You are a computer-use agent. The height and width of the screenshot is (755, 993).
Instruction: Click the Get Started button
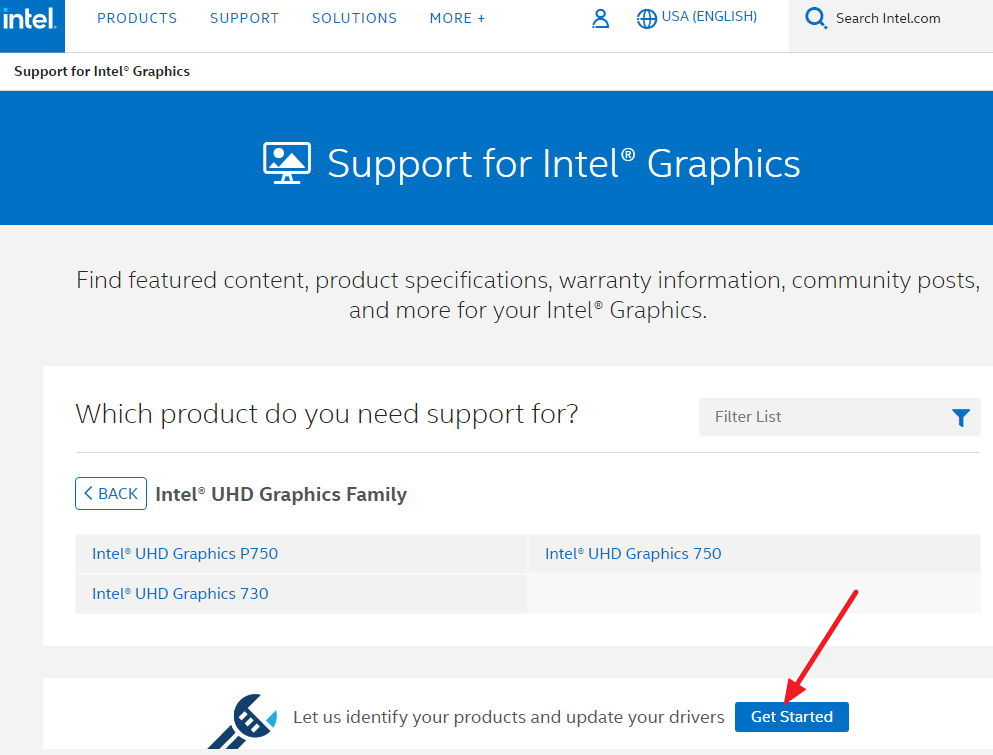tap(792, 716)
